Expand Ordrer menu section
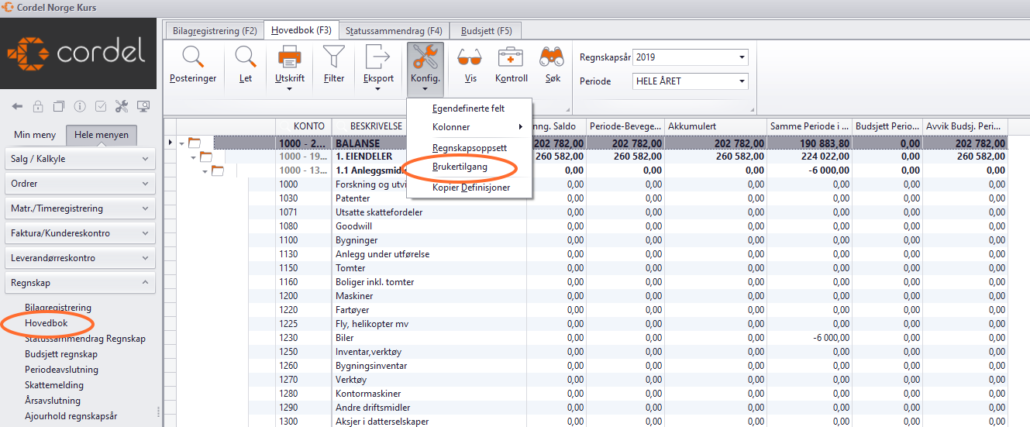1030x427 pixels. 80,183
